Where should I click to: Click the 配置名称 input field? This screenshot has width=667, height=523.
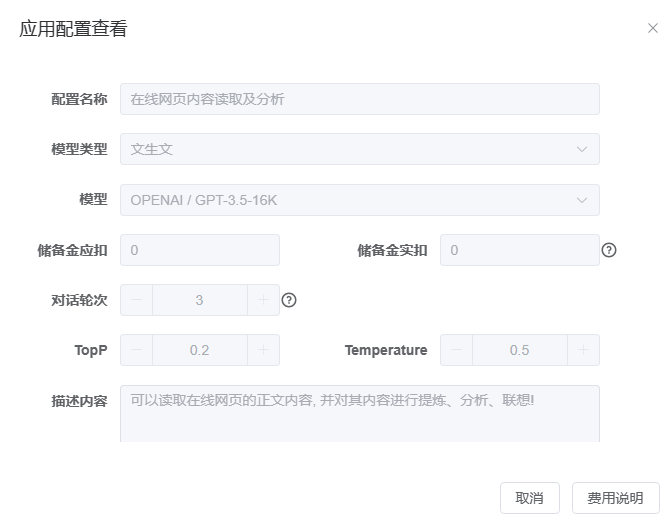[x=359, y=99]
